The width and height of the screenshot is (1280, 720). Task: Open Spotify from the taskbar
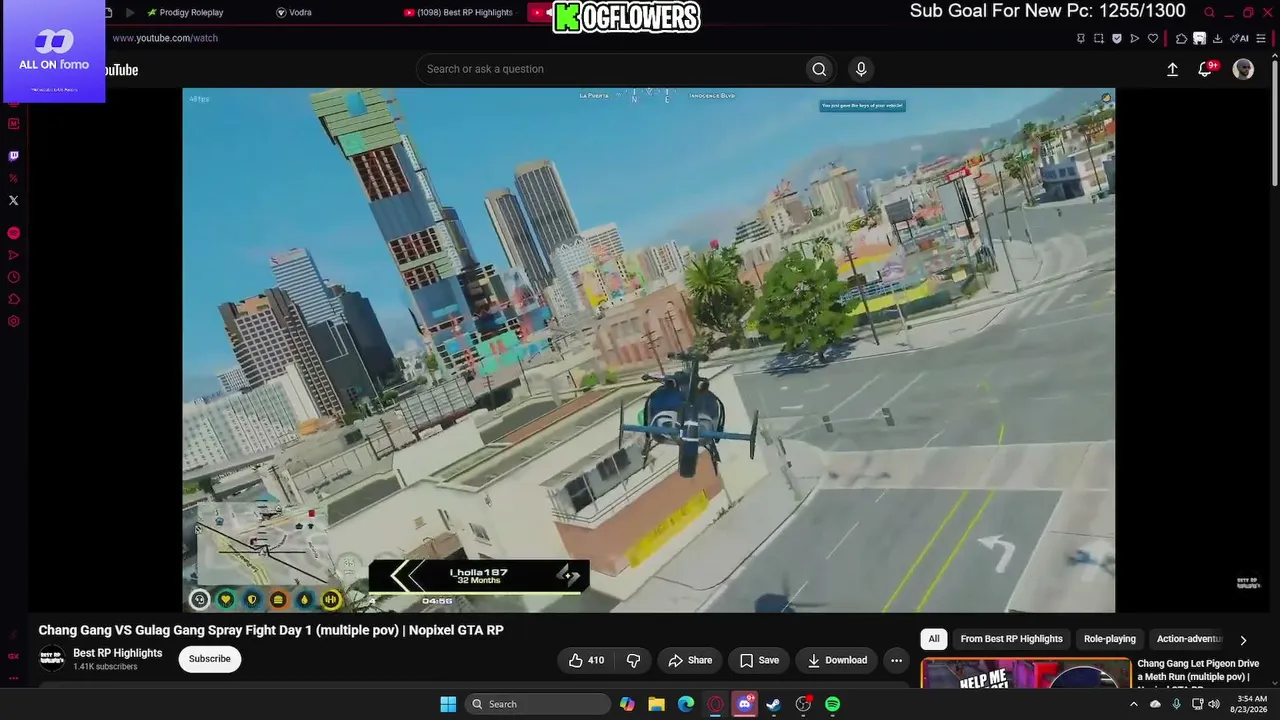click(x=832, y=704)
